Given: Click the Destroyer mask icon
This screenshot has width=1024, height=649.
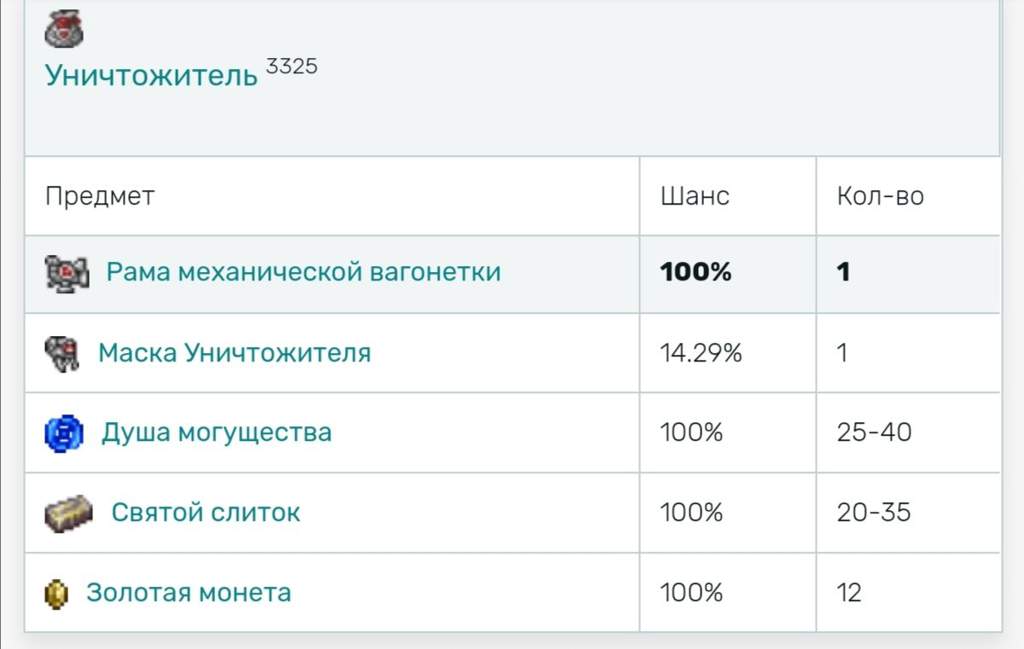Looking at the screenshot, I should click(x=62, y=354).
